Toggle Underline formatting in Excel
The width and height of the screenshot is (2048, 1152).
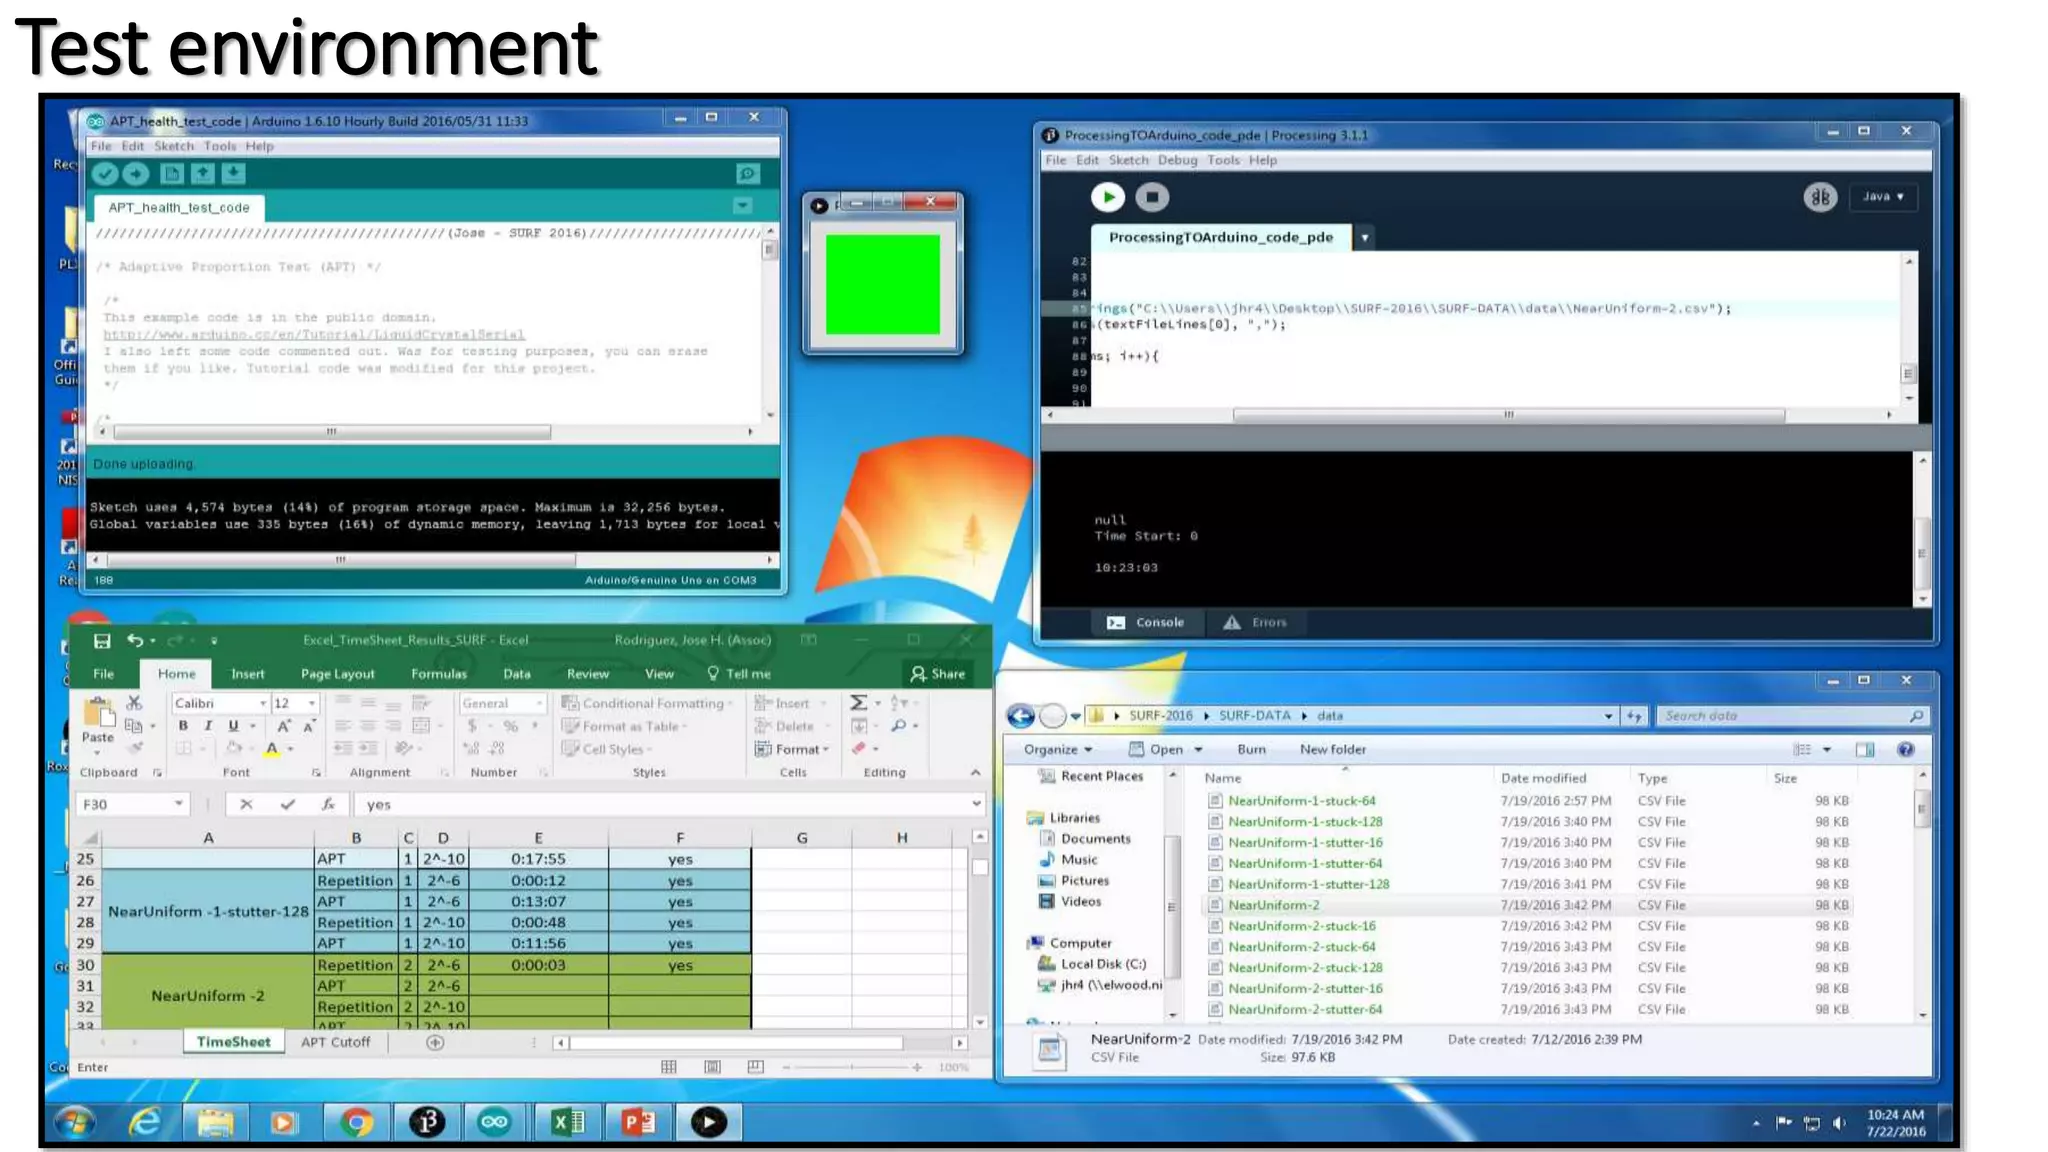(233, 726)
